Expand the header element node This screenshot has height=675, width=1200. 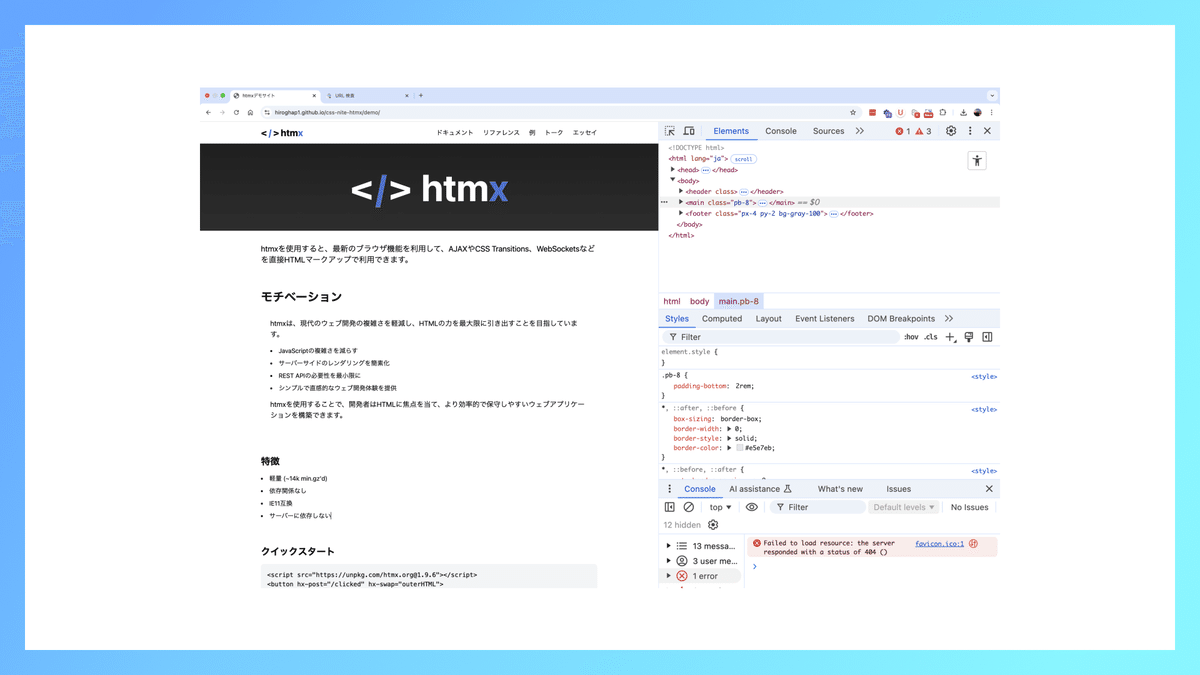(x=681, y=191)
